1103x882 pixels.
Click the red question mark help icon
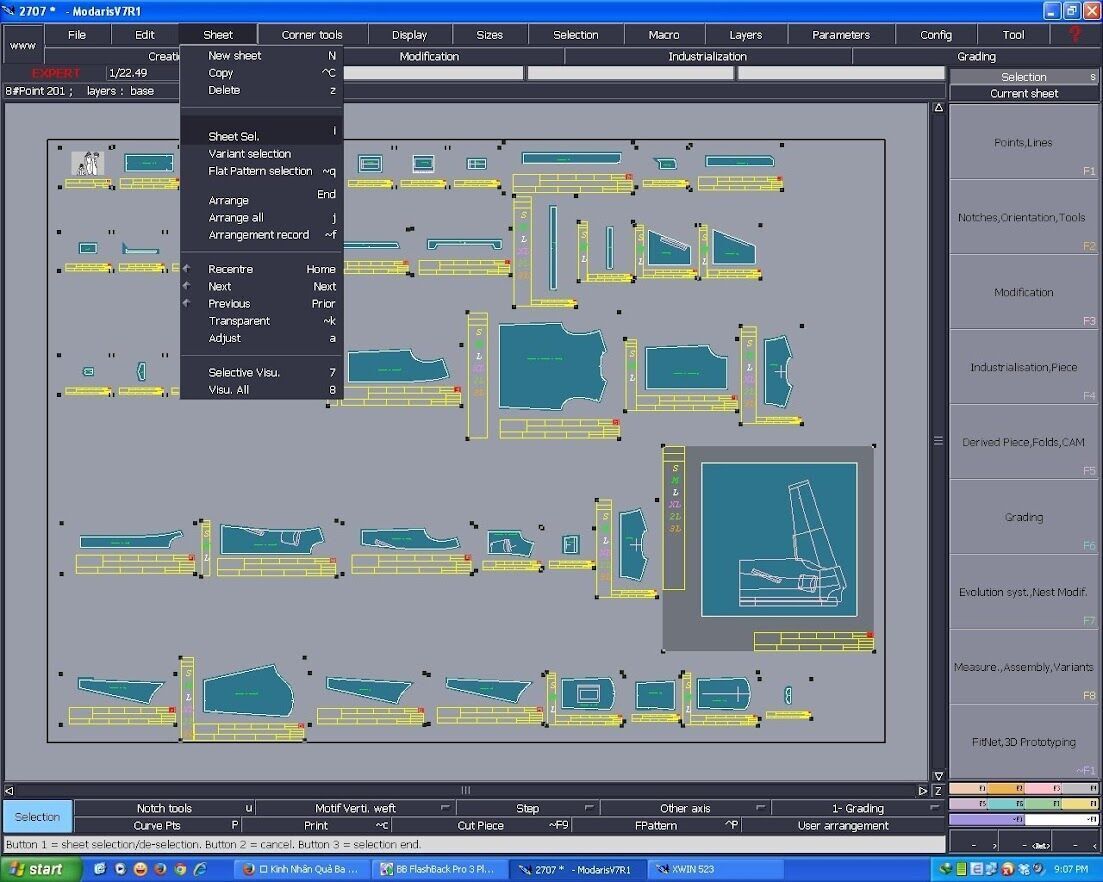(x=1074, y=34)
